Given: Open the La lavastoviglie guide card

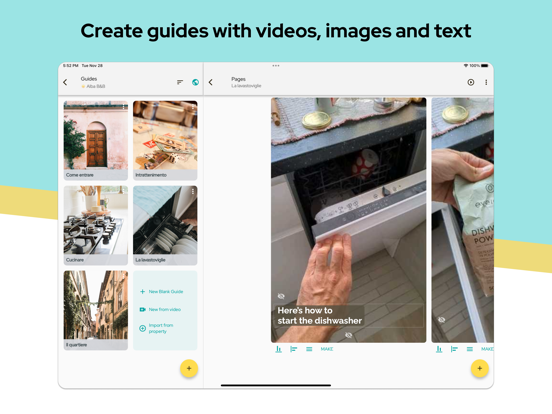Looking at the screenshot, I should click(x=165, y=225).
